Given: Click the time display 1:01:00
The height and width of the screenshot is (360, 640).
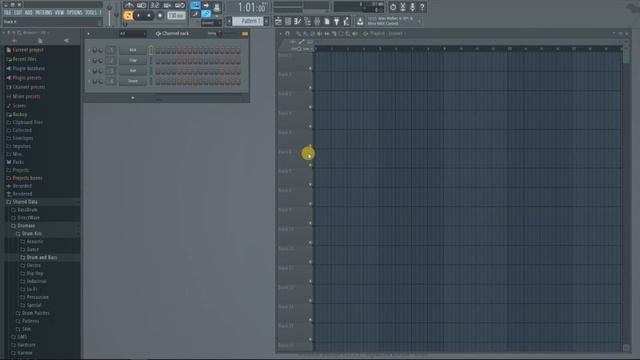Looking at the screenshot, I should tap(251, 7).
